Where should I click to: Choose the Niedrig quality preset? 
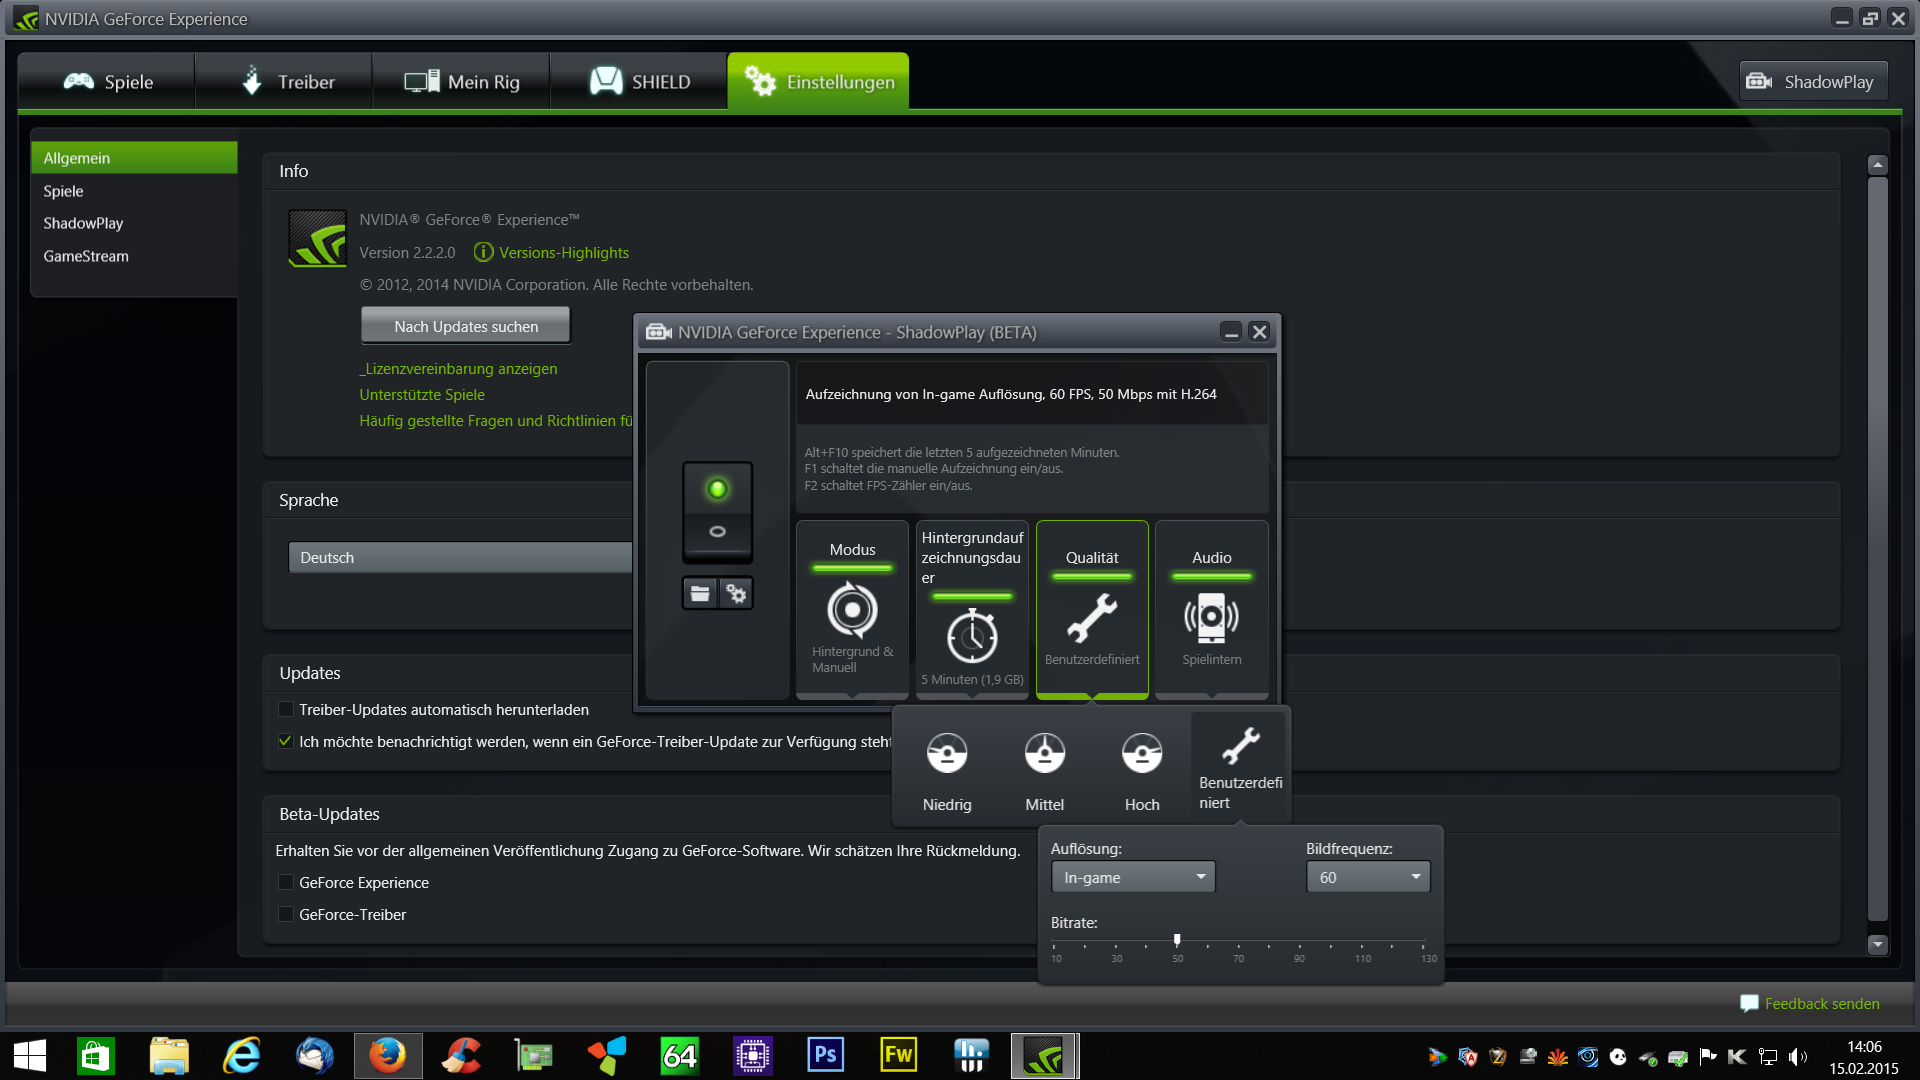point(946,753)
